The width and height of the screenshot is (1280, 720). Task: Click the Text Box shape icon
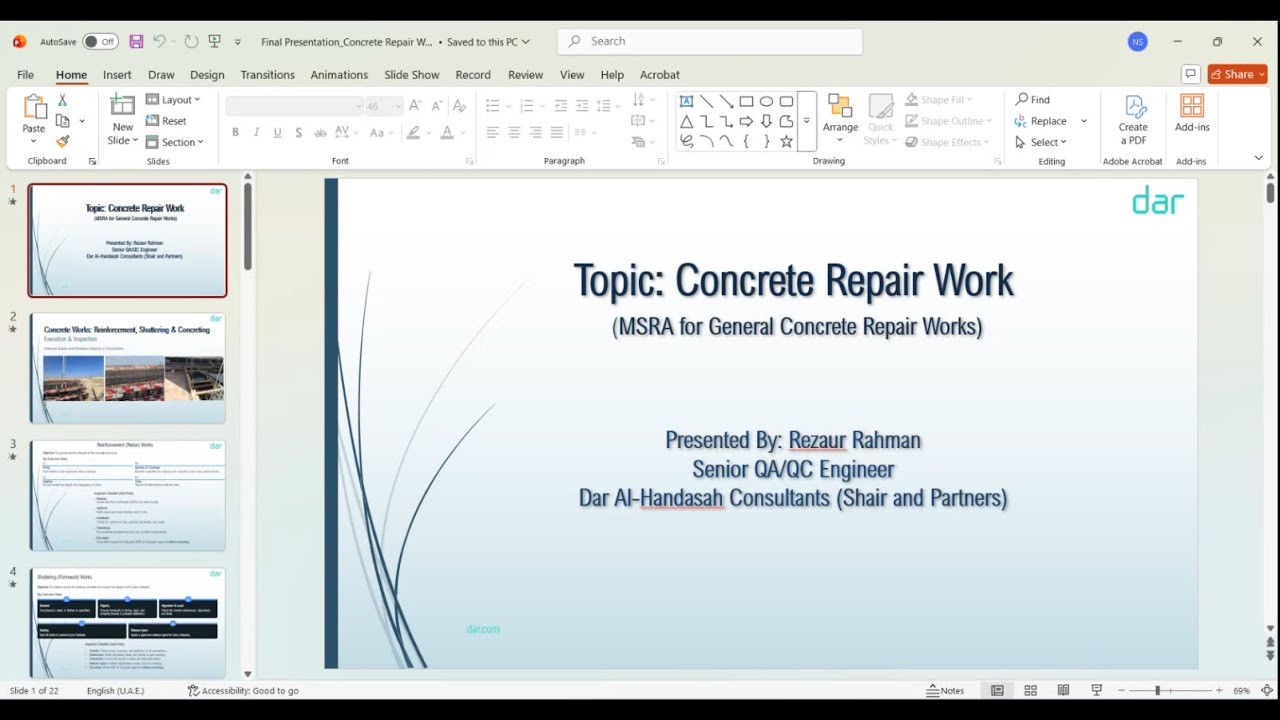tap(686, 101)
